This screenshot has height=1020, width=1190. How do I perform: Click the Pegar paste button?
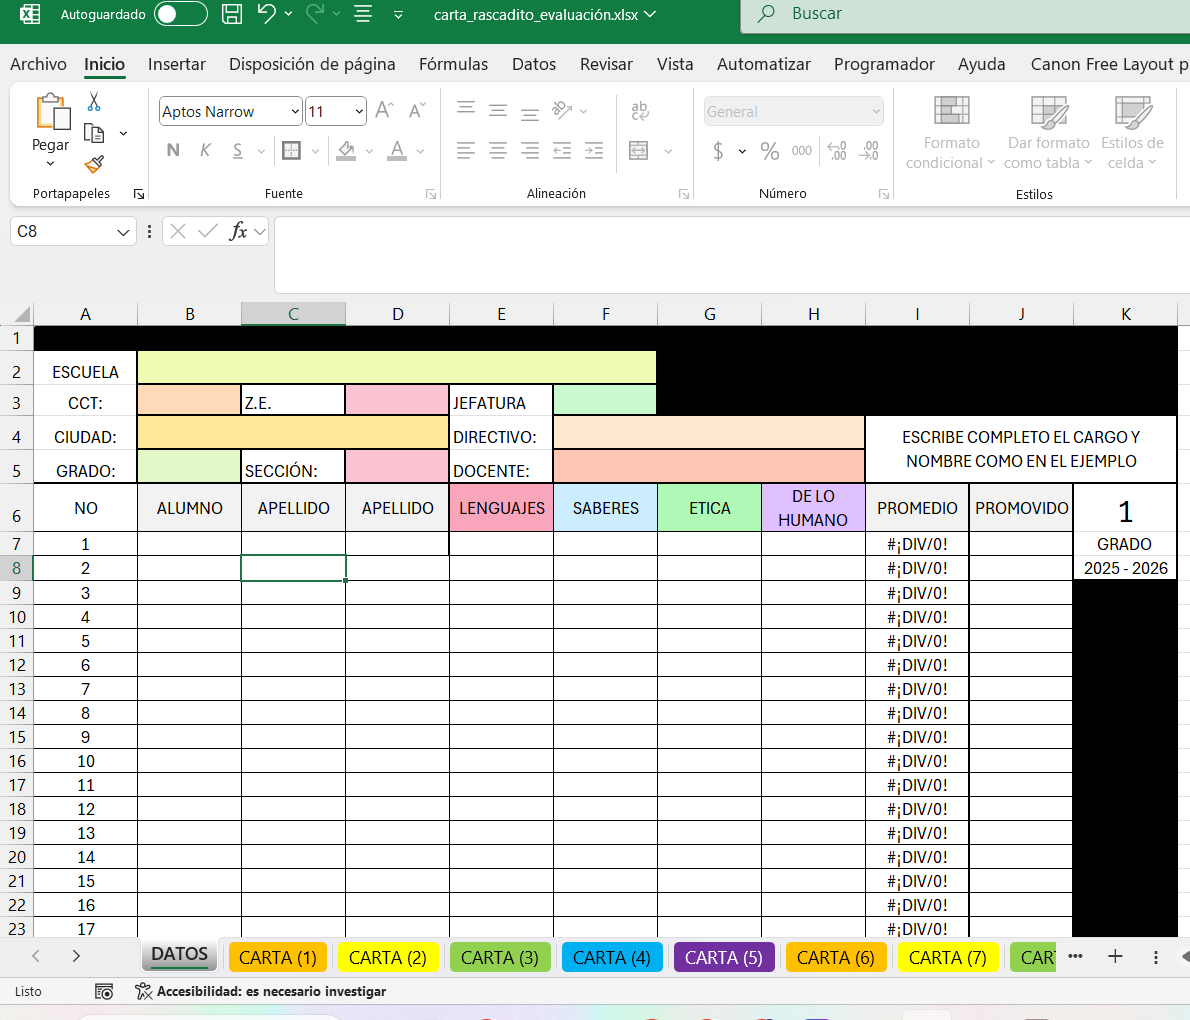point(51,130)
